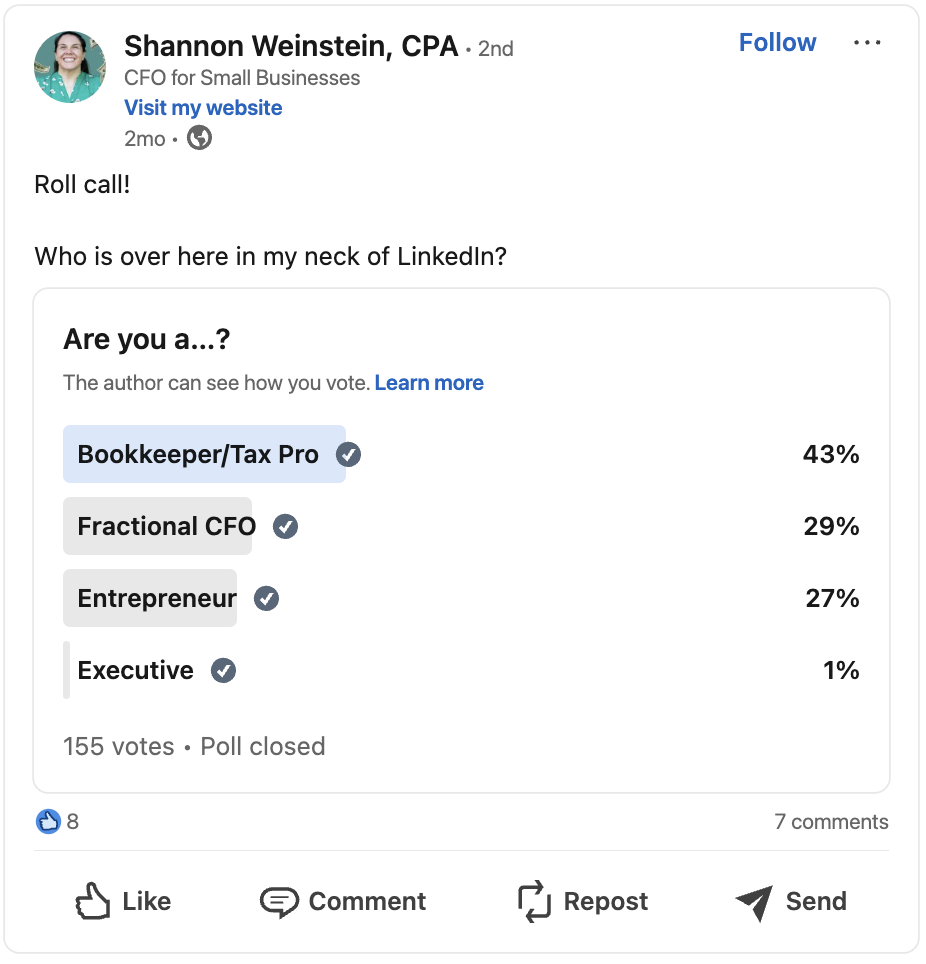Open the Visit my website link

pos(203,107)
